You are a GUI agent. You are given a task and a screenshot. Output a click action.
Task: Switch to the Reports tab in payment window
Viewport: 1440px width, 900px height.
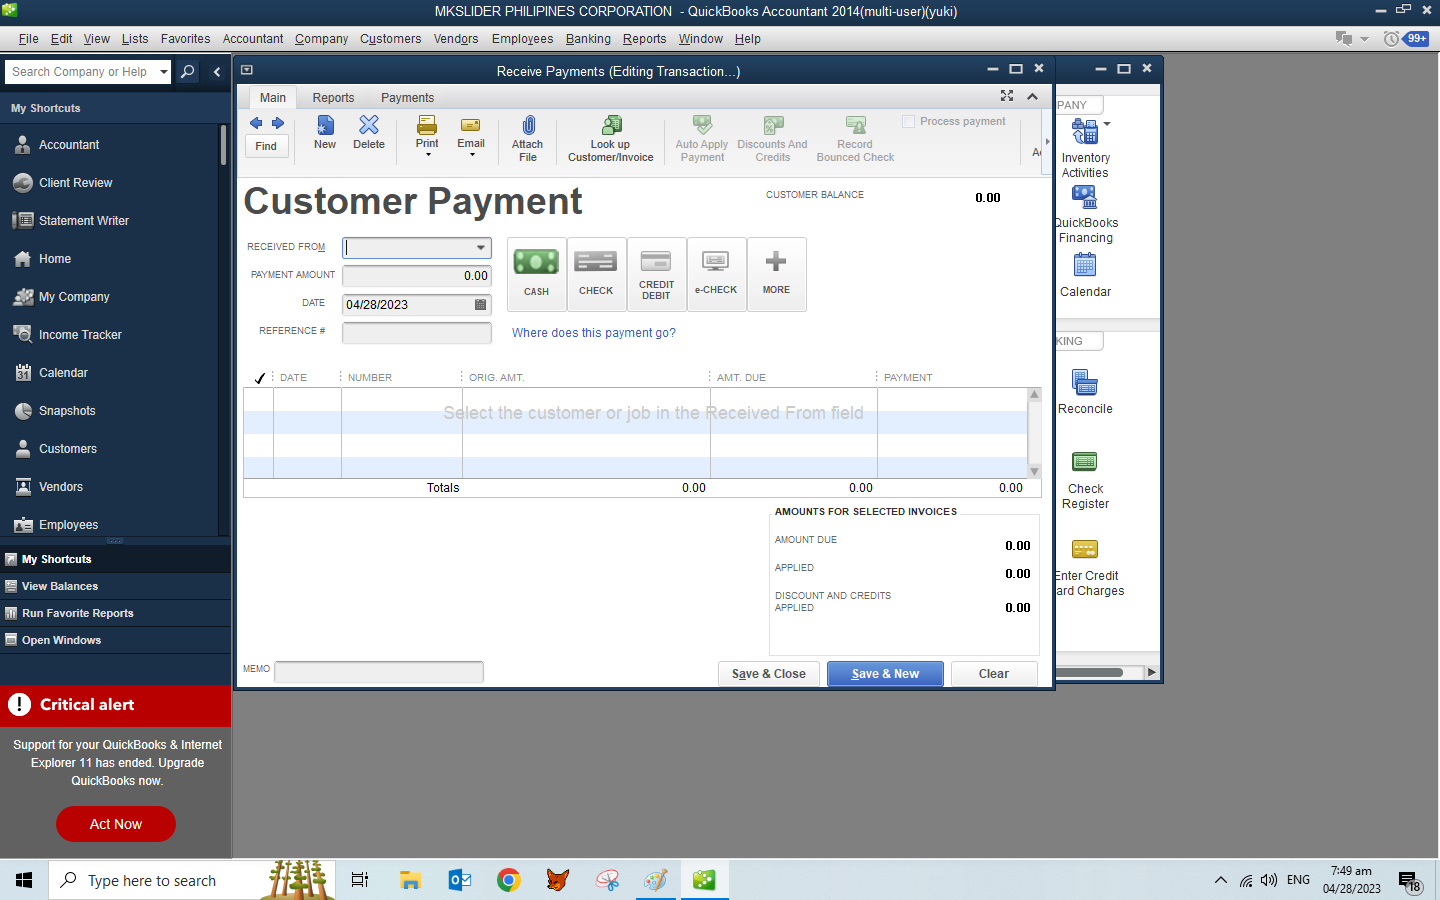[x=333, y=98]
